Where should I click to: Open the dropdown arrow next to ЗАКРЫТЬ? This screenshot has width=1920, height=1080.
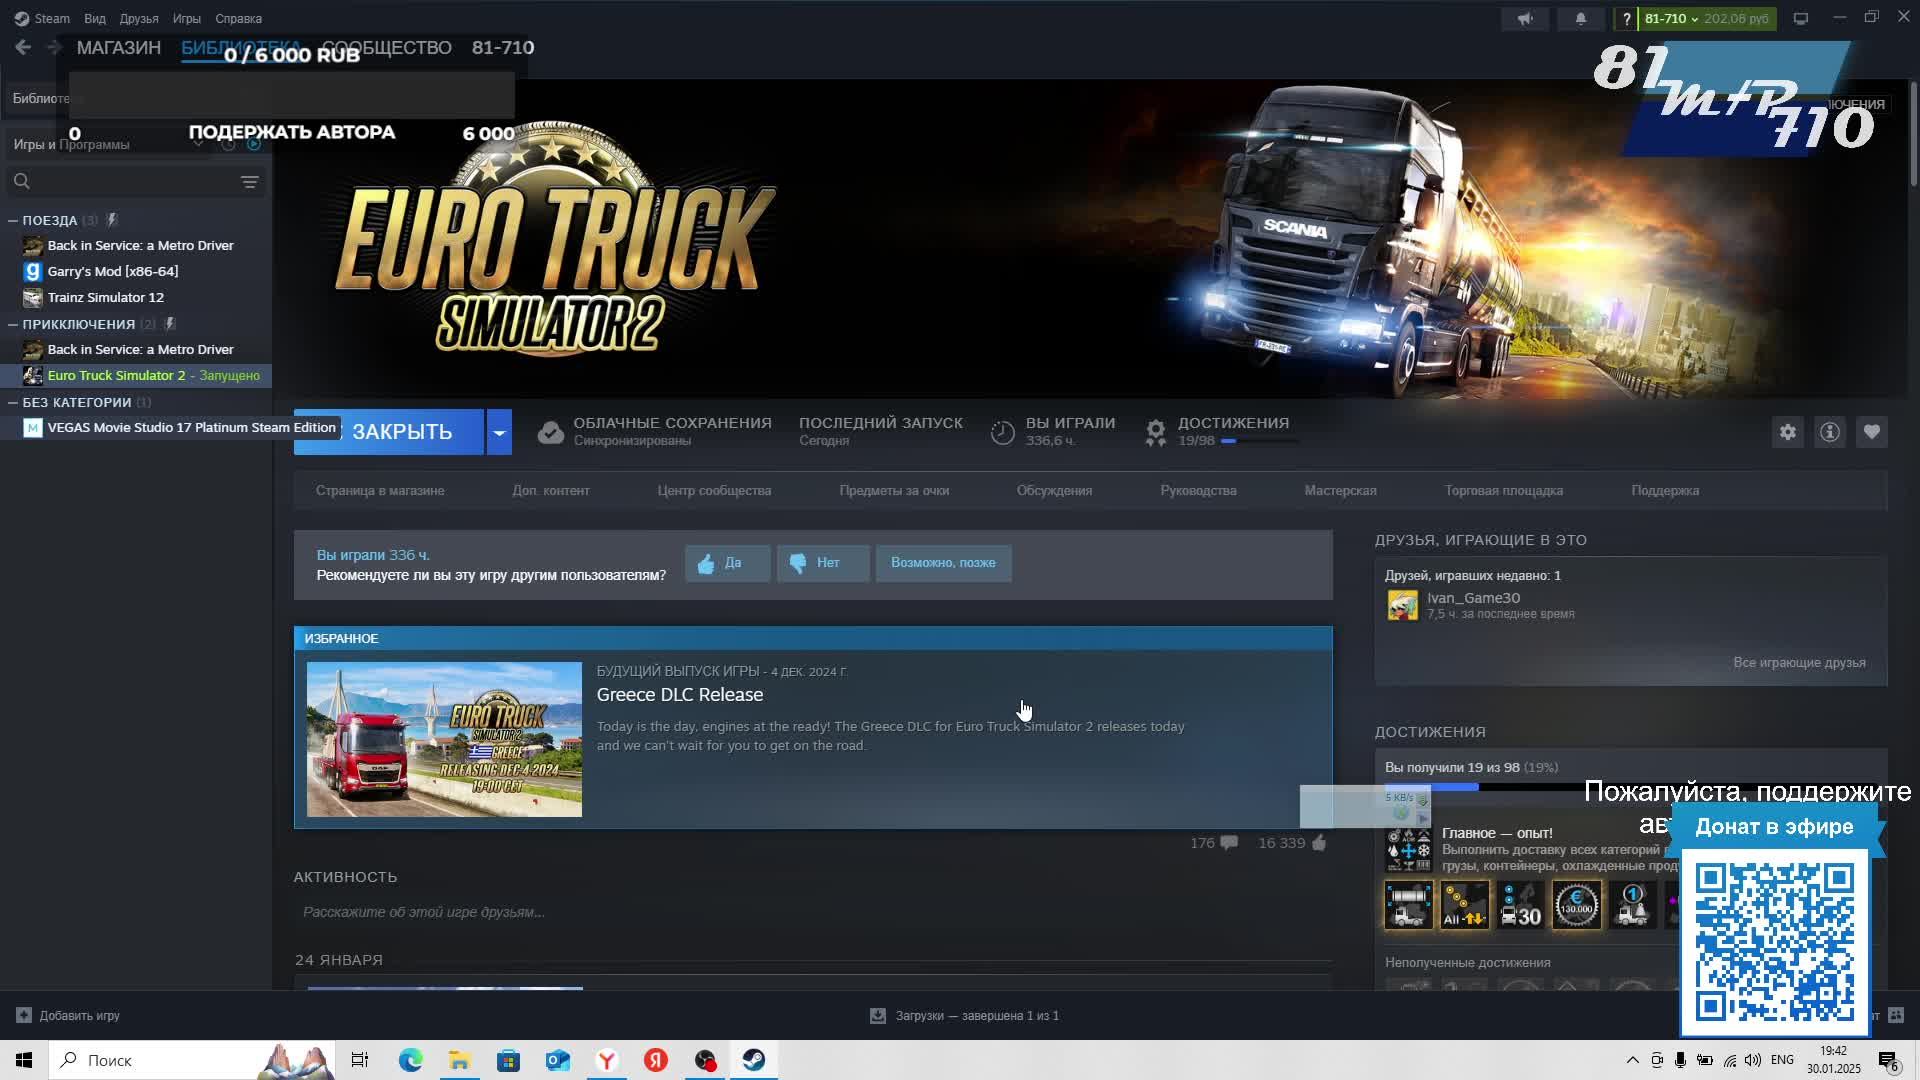pos(499,432)
